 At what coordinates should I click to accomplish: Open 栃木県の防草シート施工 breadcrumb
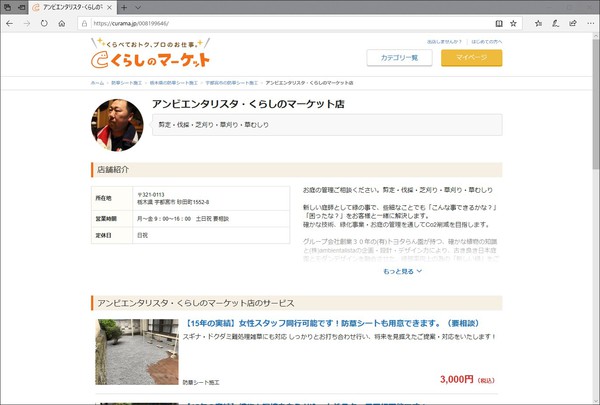point(174,83)
